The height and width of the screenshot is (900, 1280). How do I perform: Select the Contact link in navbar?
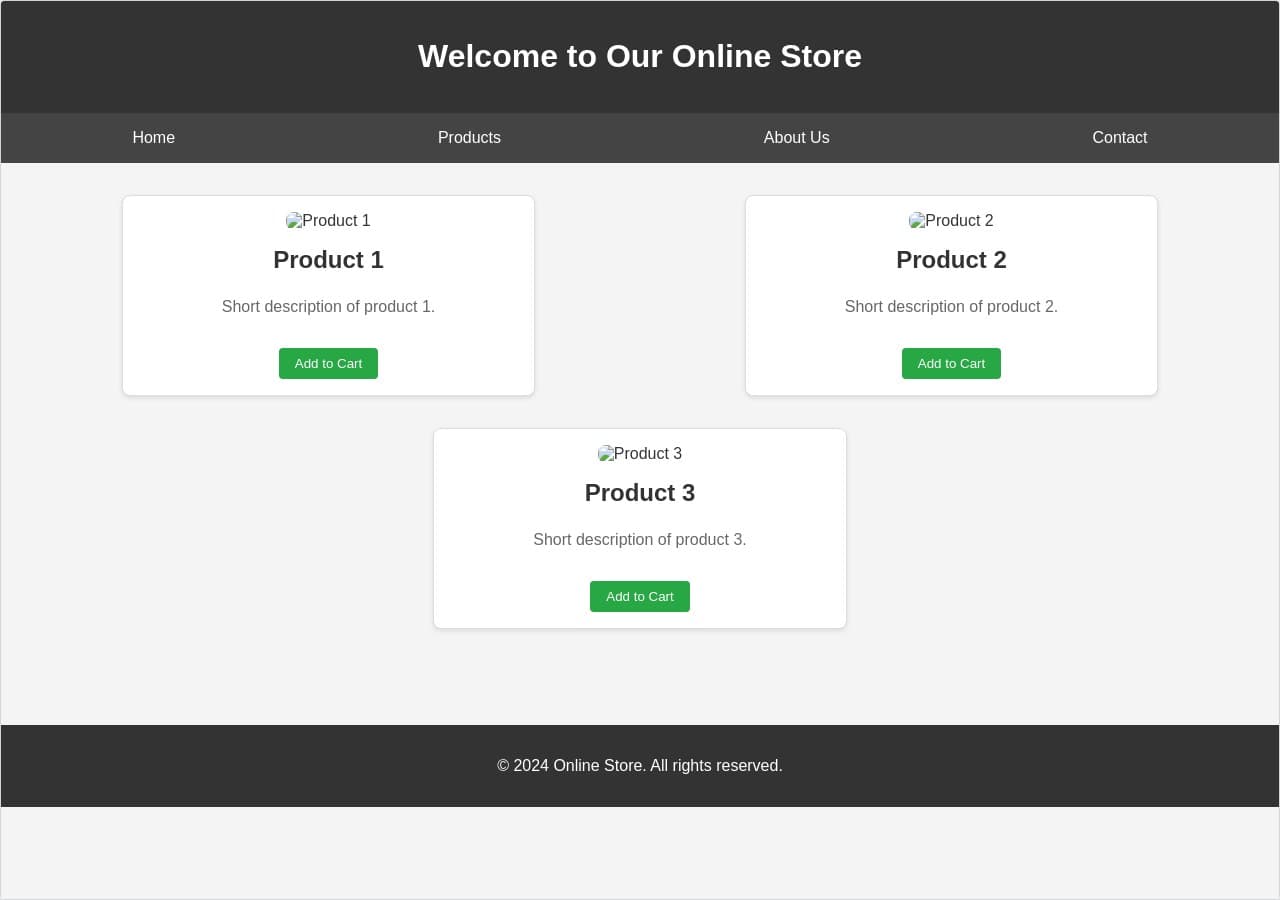click(1119, 138)
